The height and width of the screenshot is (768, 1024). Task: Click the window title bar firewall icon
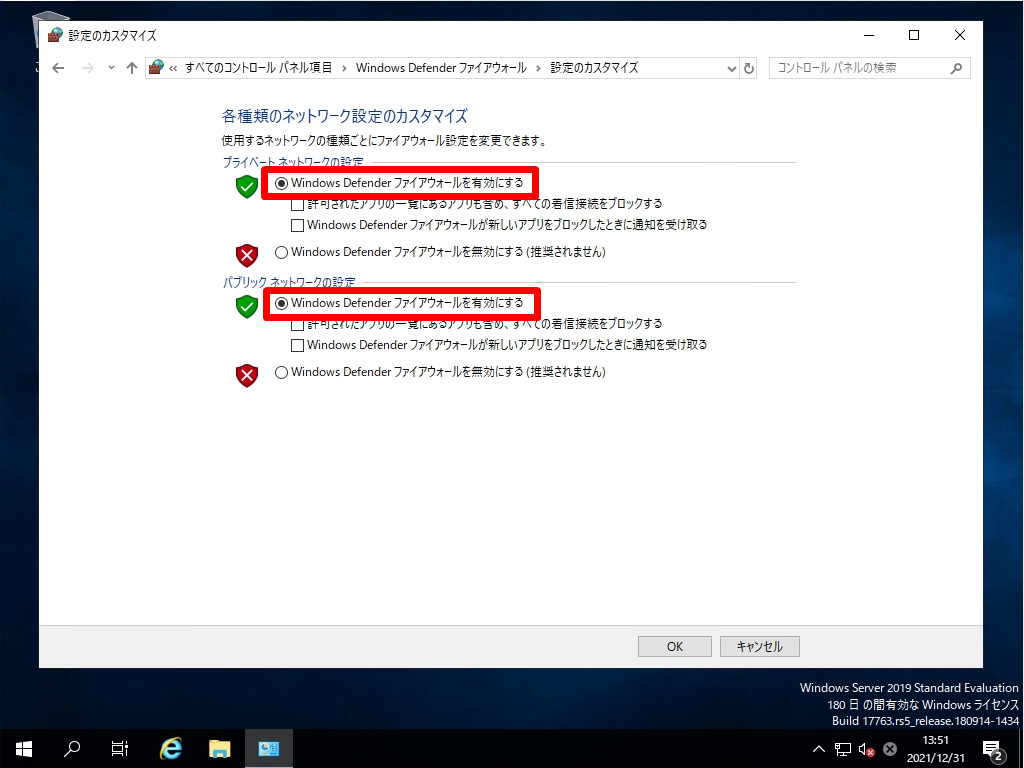click(x=56, y=35)
